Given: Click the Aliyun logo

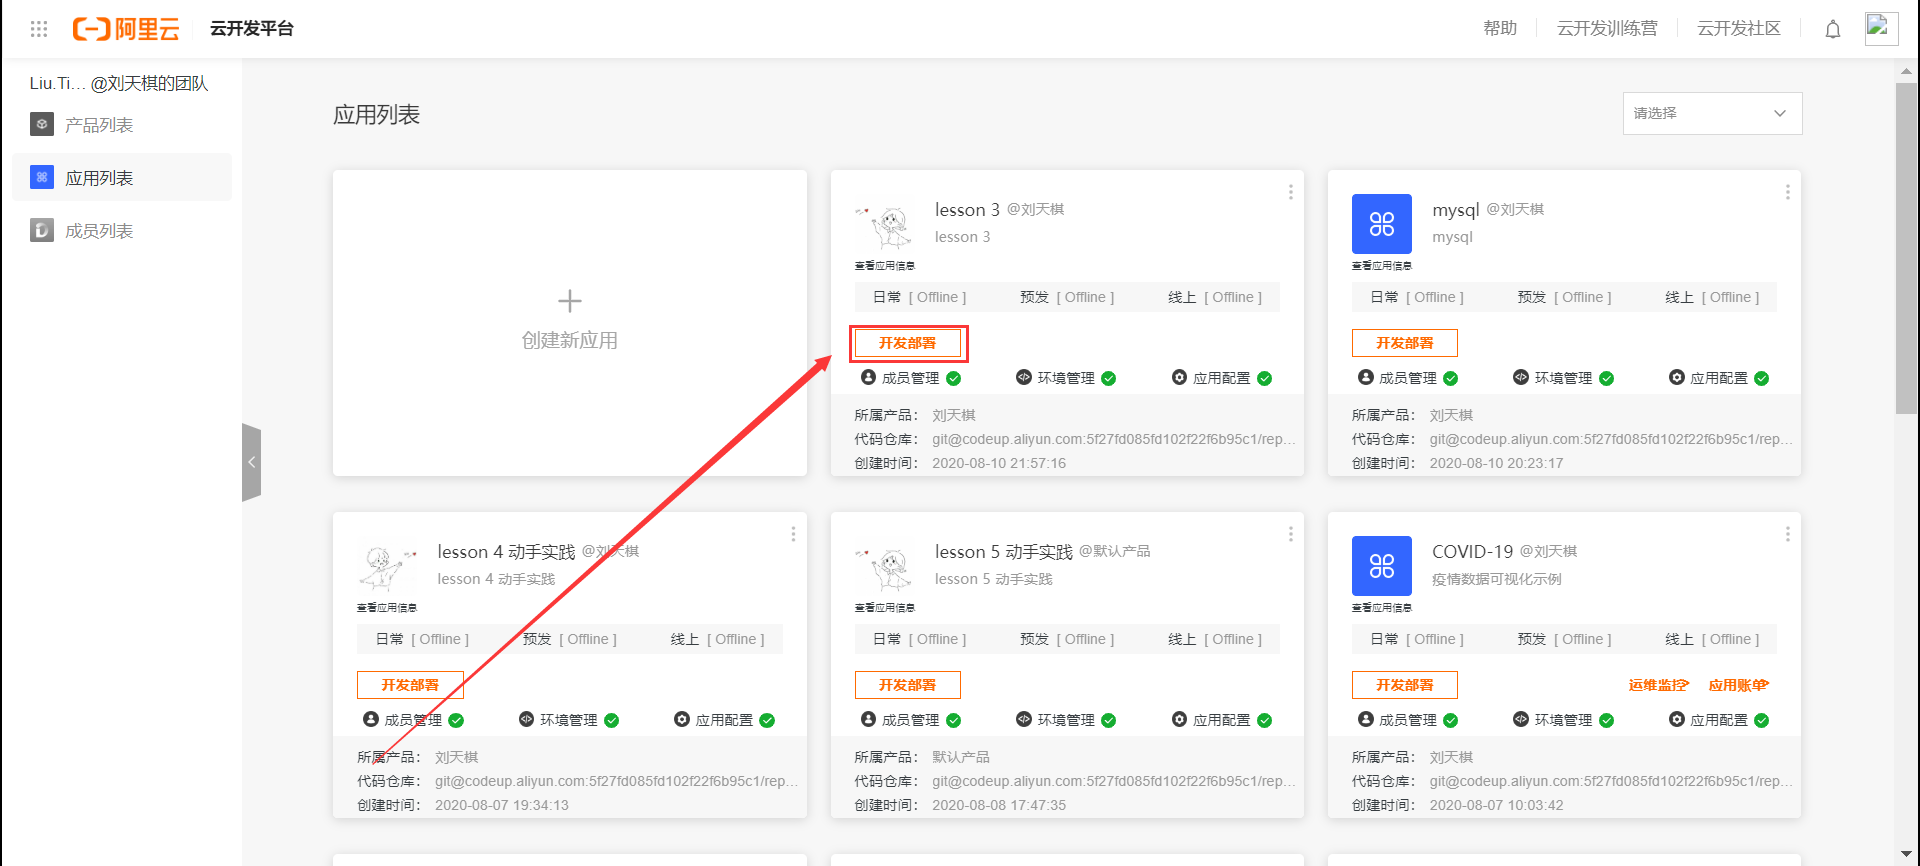Looking at the screenshot, I should pyautogui.click(x=126, y=29).
